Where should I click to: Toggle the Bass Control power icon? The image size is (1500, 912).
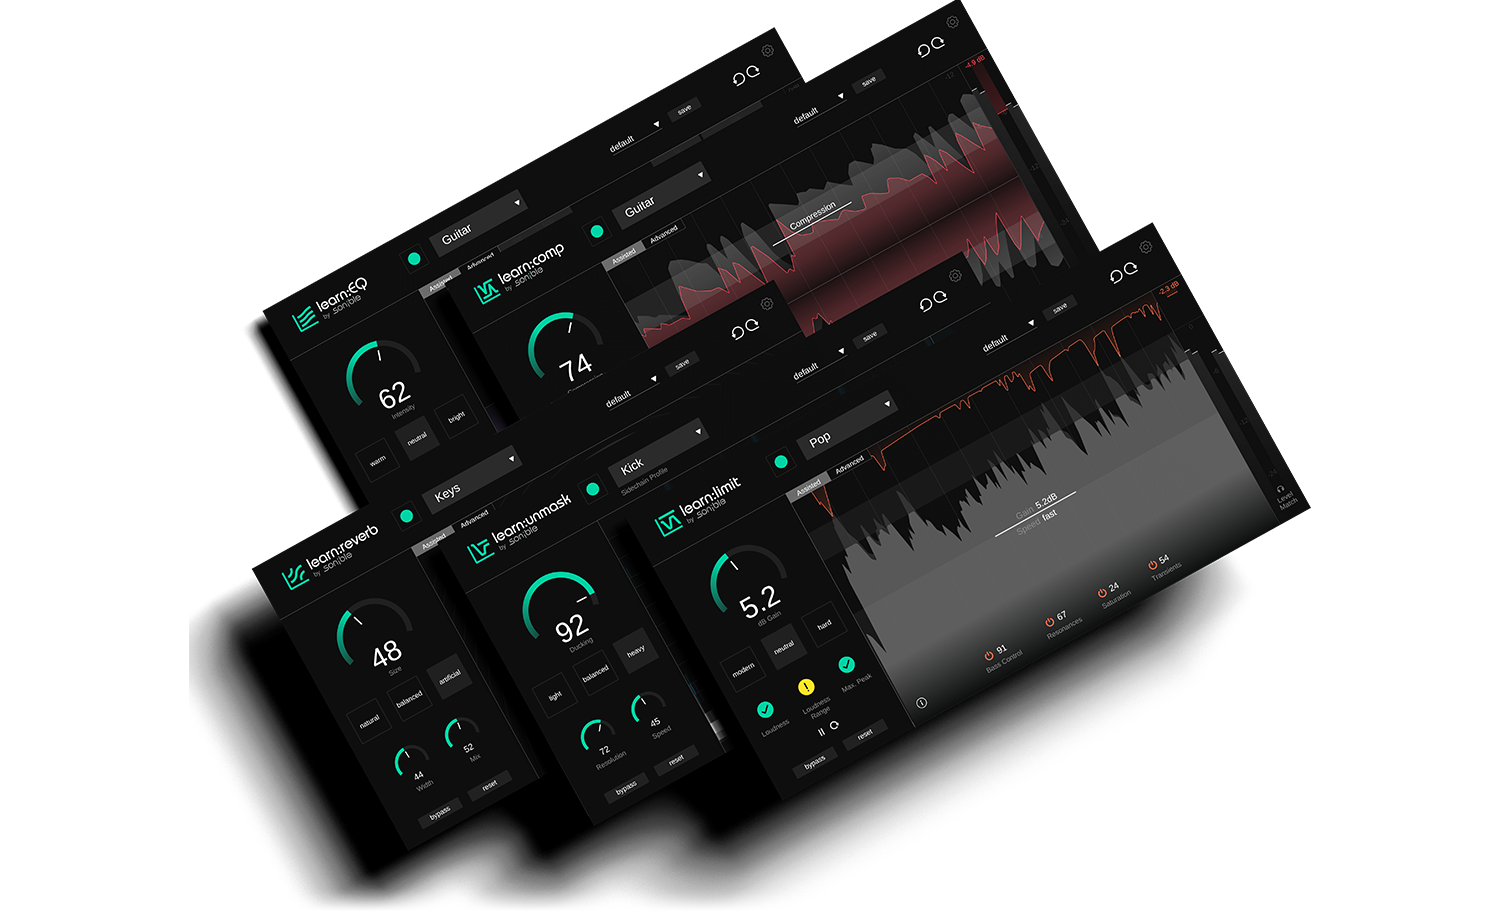coord(989,655)
